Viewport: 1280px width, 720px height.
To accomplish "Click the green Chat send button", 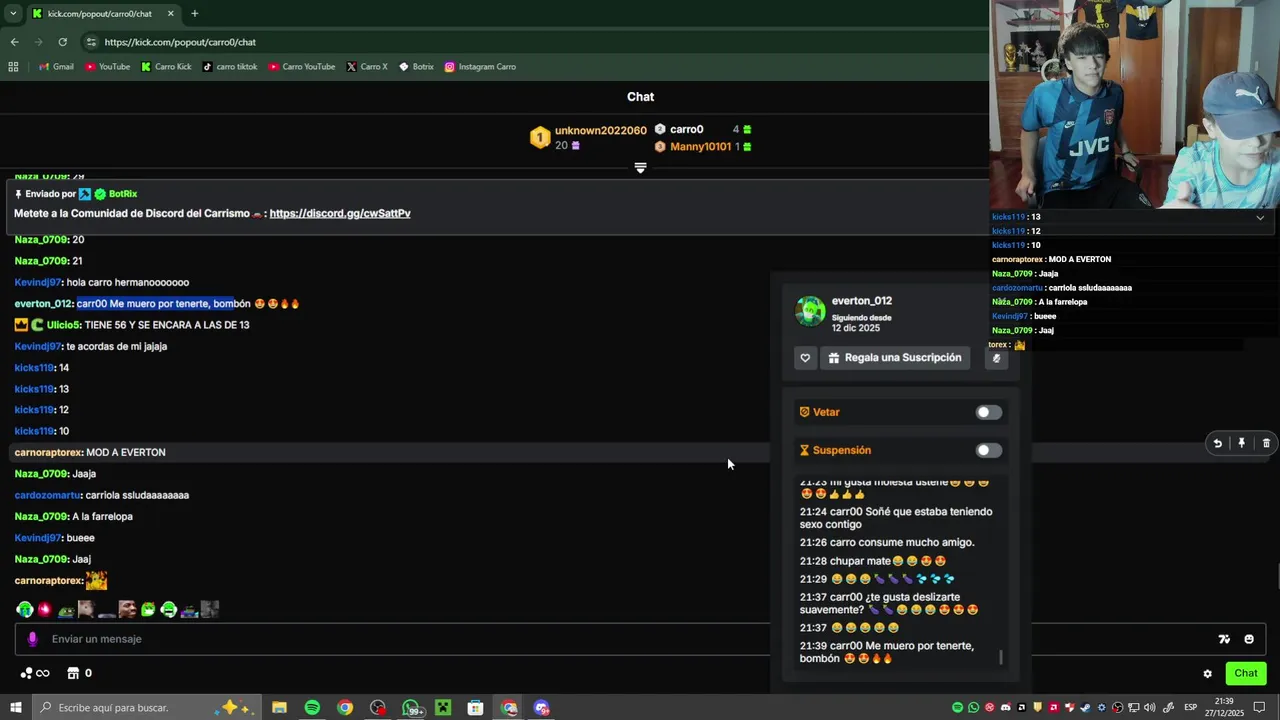I will pyautogui.click(x=1245, y=673).
